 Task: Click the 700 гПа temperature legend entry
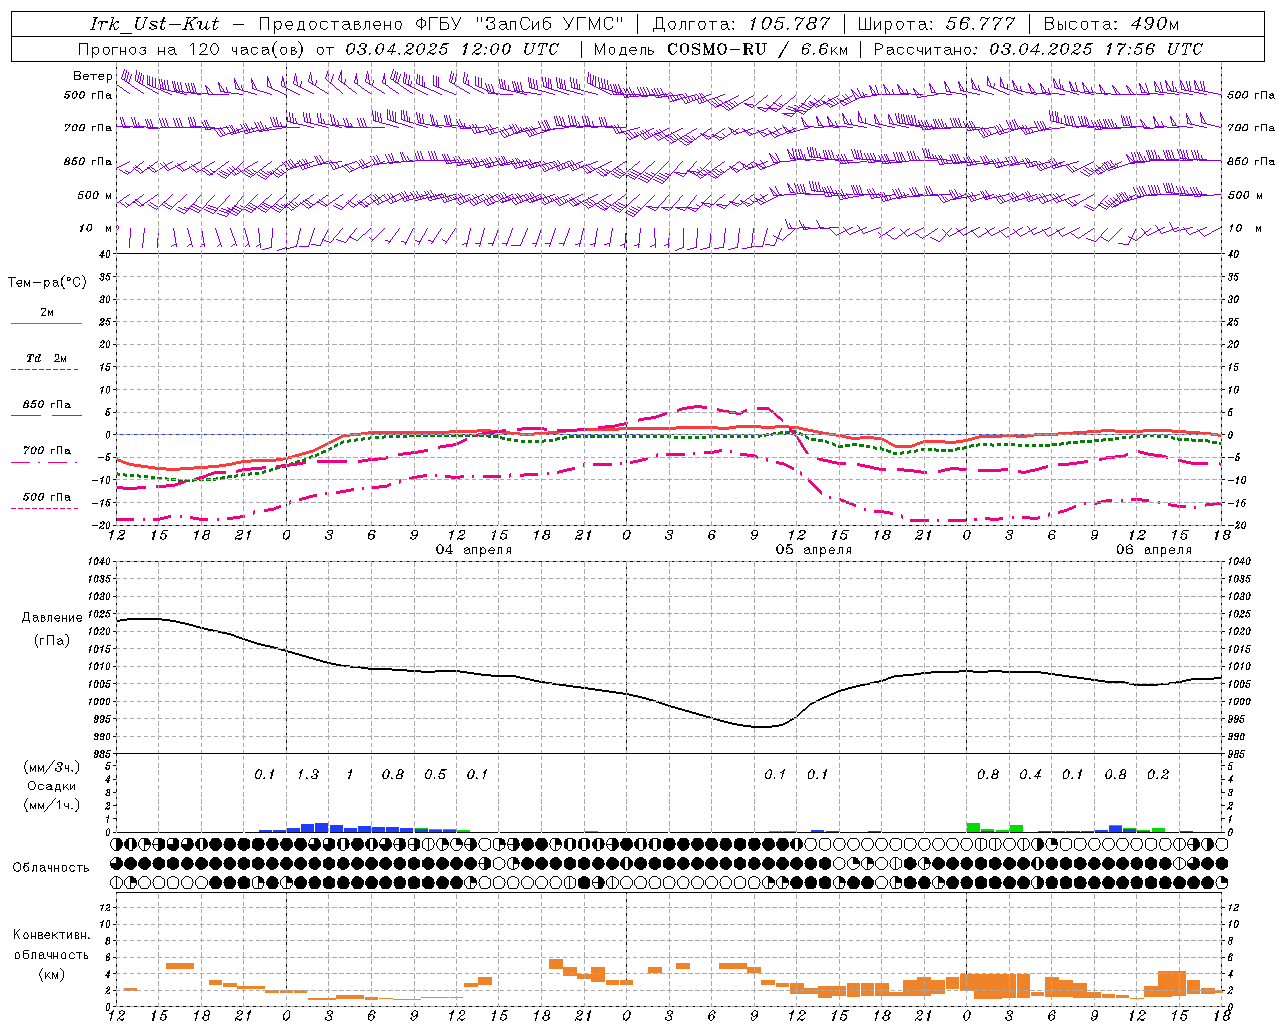[x=47, y=451]
